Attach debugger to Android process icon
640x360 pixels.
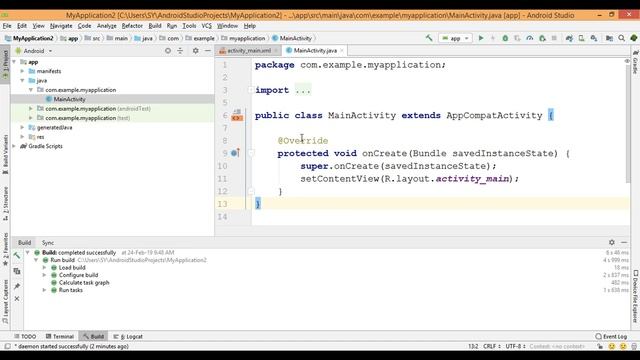coord(542,38)
